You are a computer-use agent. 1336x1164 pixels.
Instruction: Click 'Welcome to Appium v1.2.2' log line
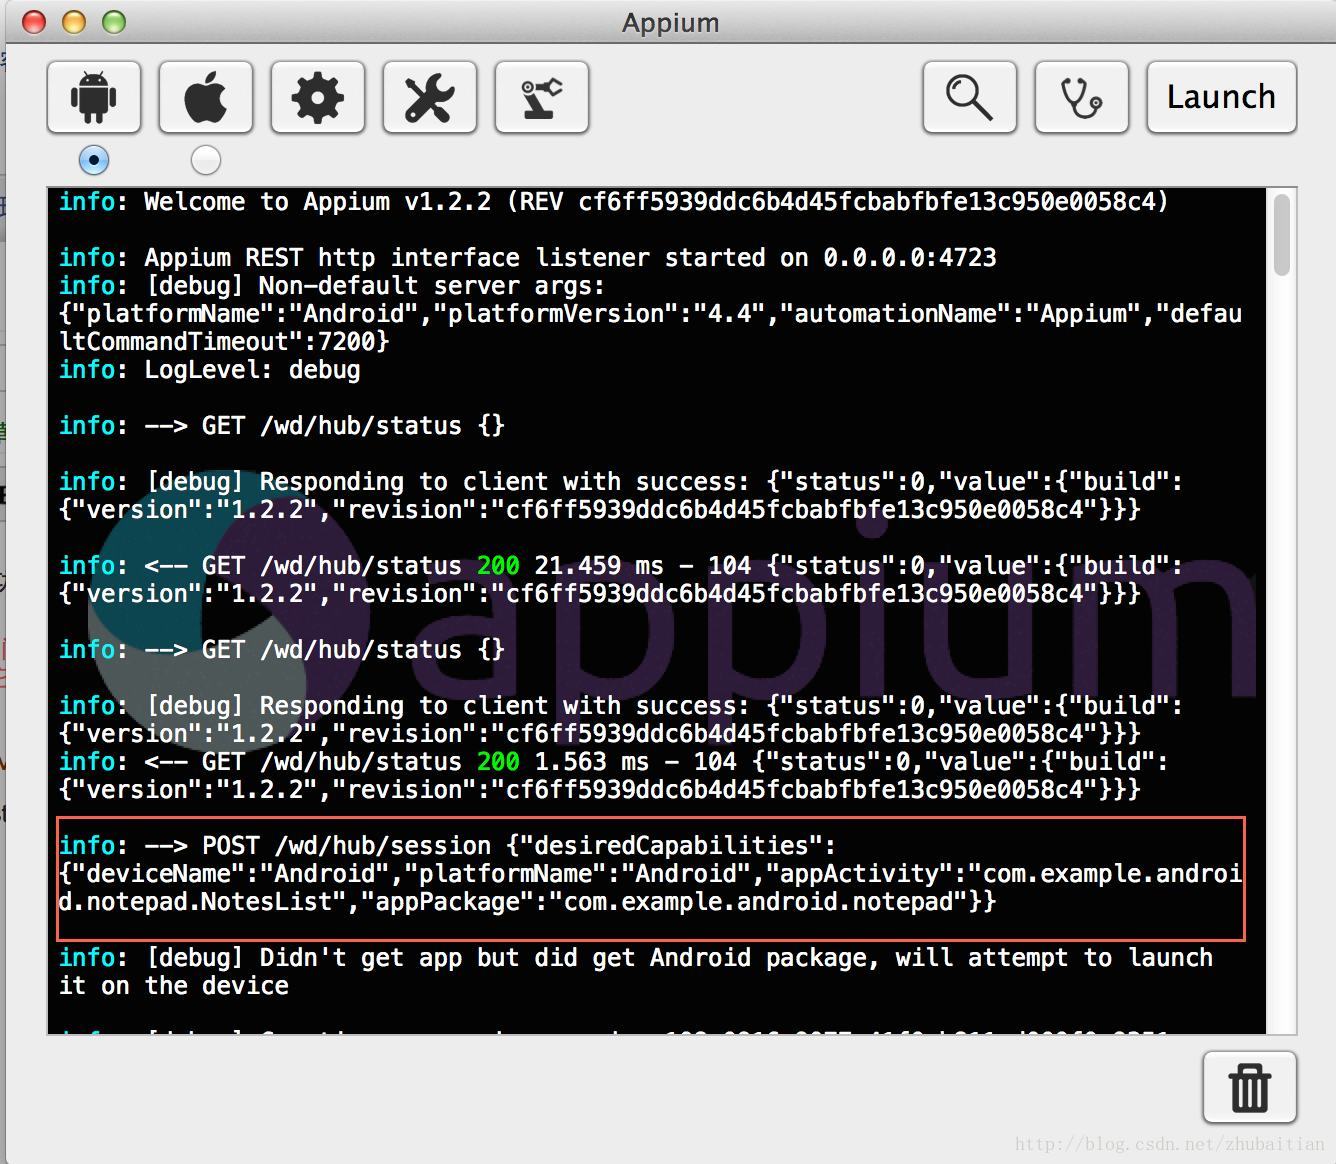613,201
